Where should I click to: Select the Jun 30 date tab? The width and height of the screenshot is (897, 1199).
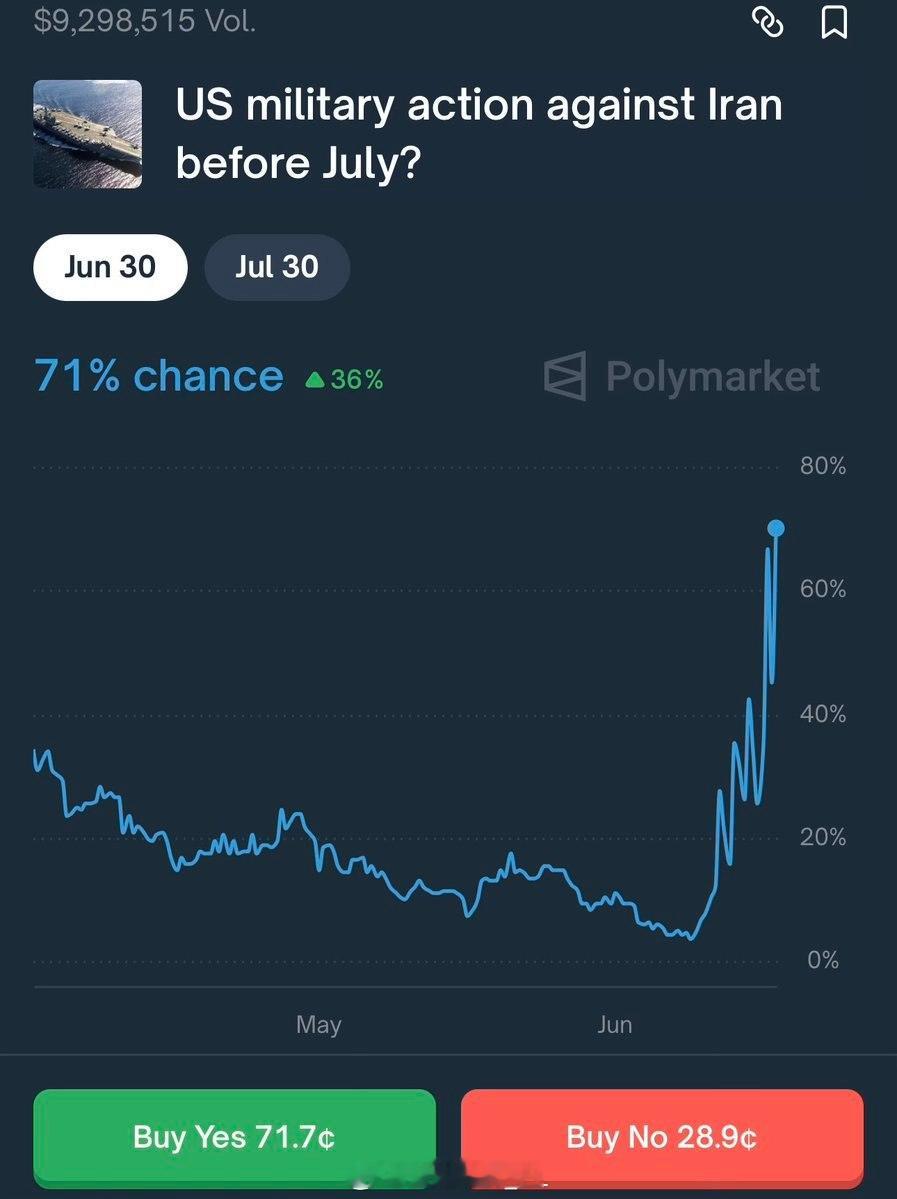110,267
